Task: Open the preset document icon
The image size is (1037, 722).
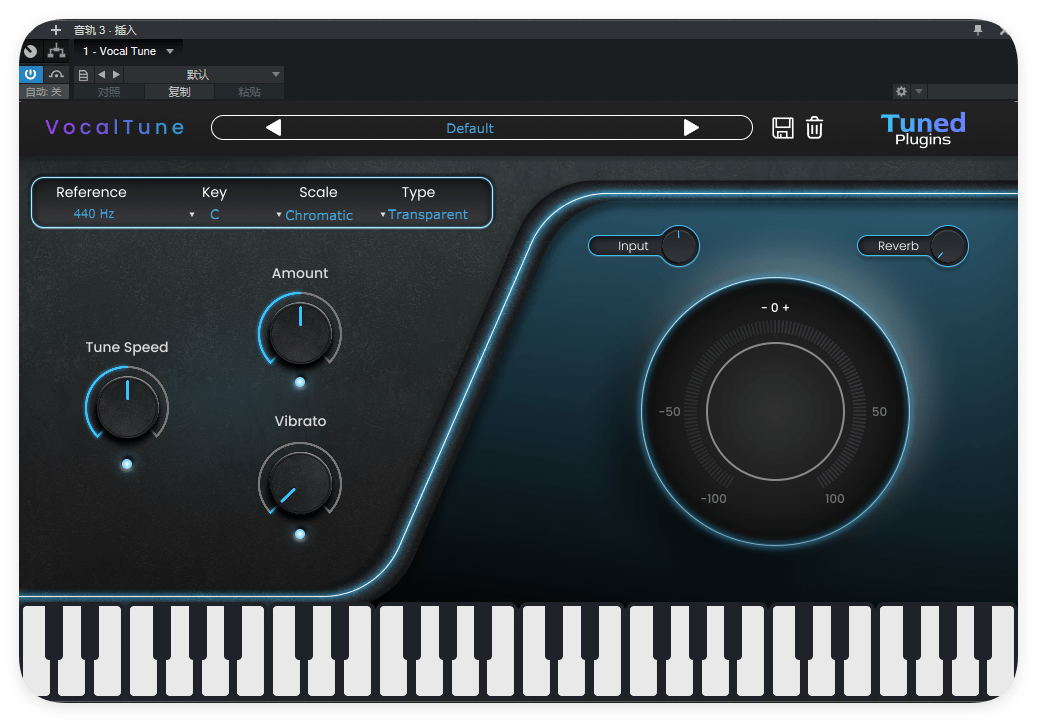Action: tap(83, 75)
